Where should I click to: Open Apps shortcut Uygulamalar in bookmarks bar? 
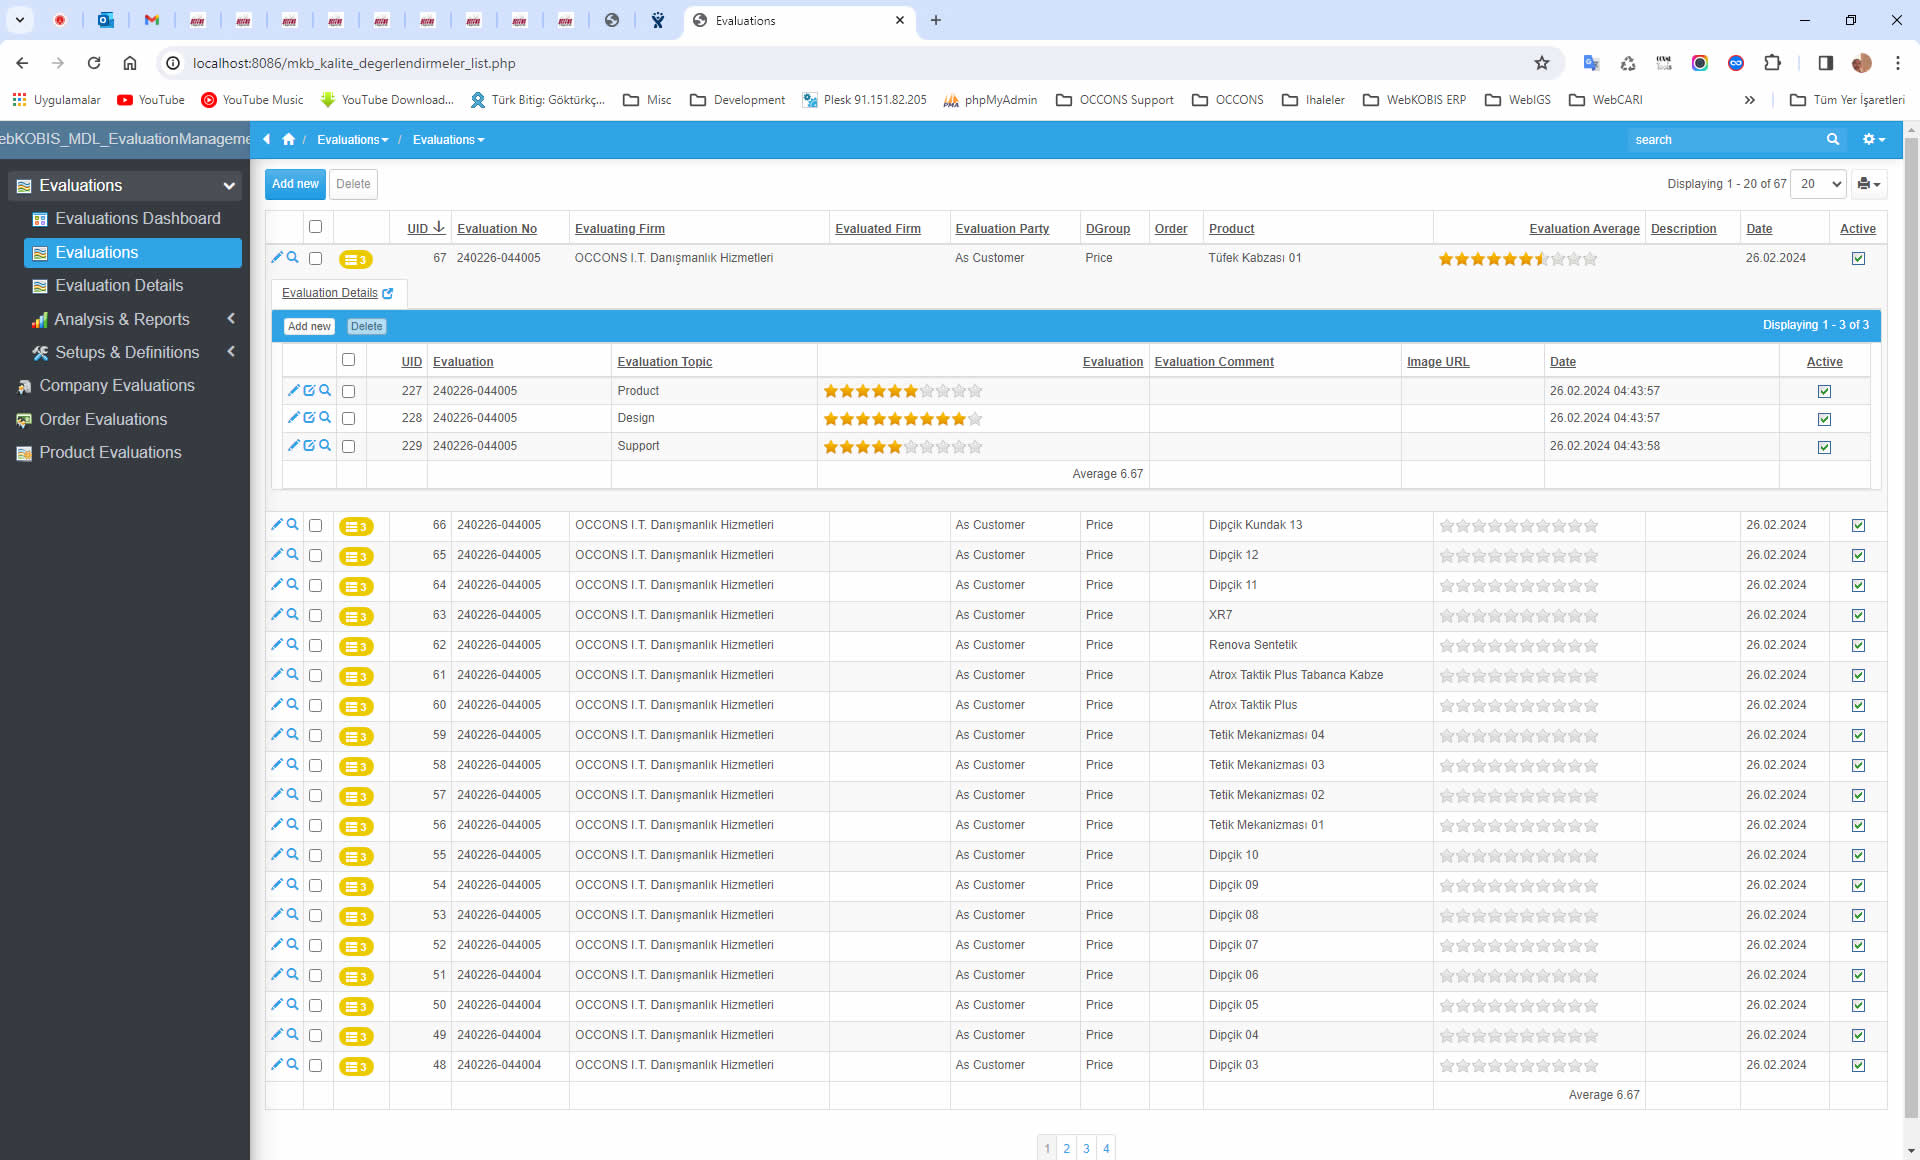(56, 100)
